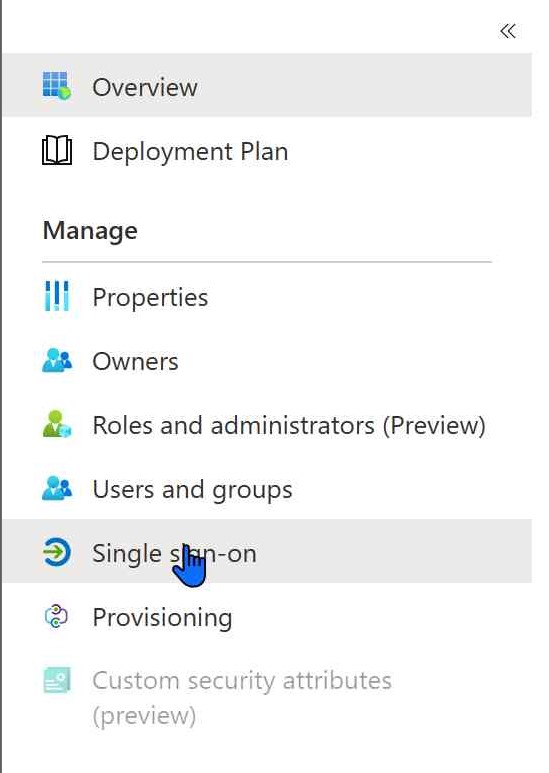The height and width of the screenshot is (773, 549).
Task: Collapse the sidebar with the double chevron
Action: pos(508,31)
